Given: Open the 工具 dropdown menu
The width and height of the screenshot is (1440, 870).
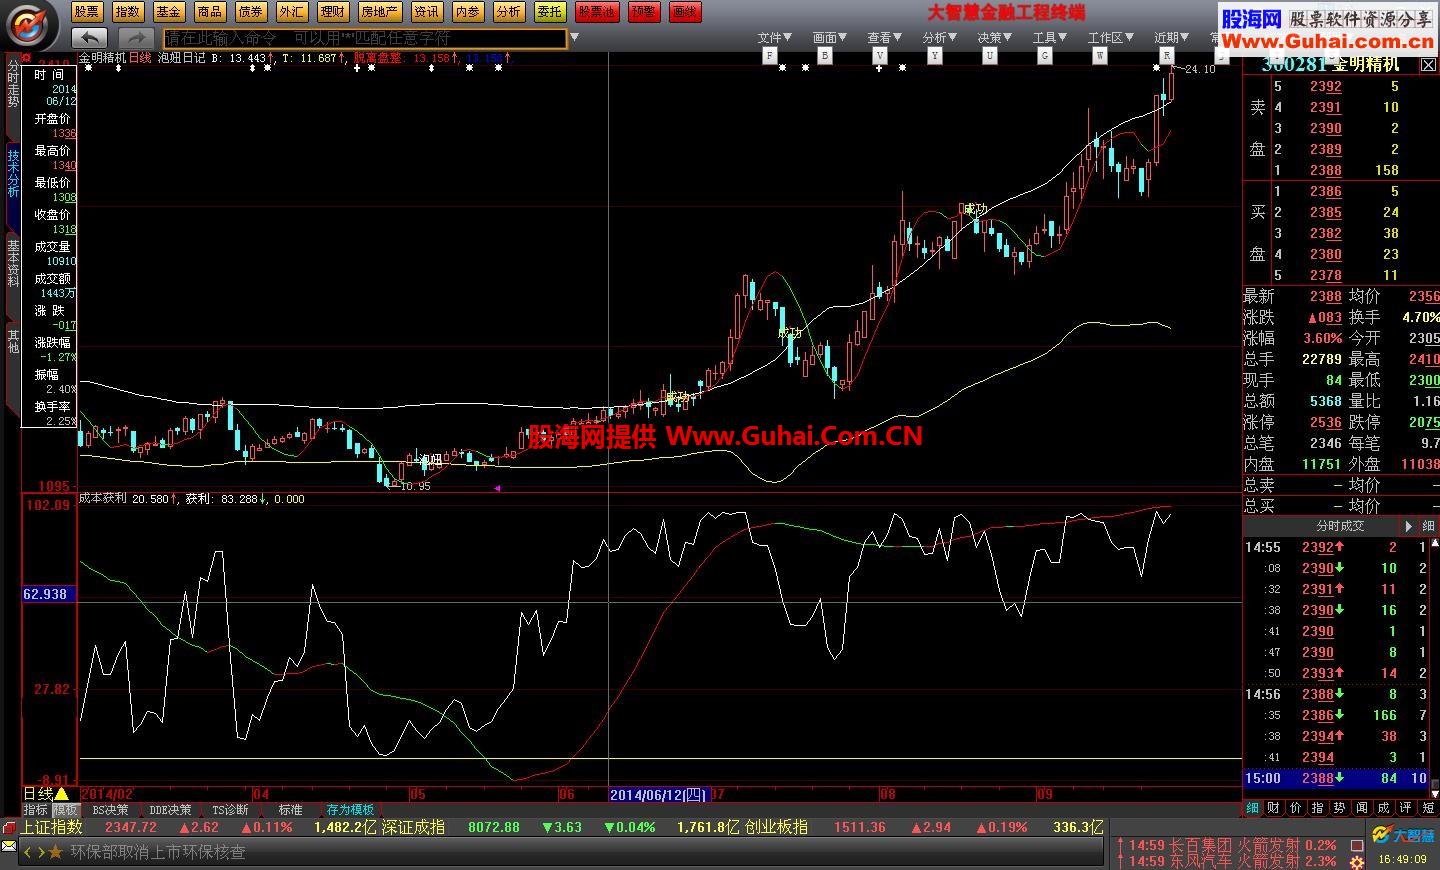Looking at the screenshot, I should 1049,38.
